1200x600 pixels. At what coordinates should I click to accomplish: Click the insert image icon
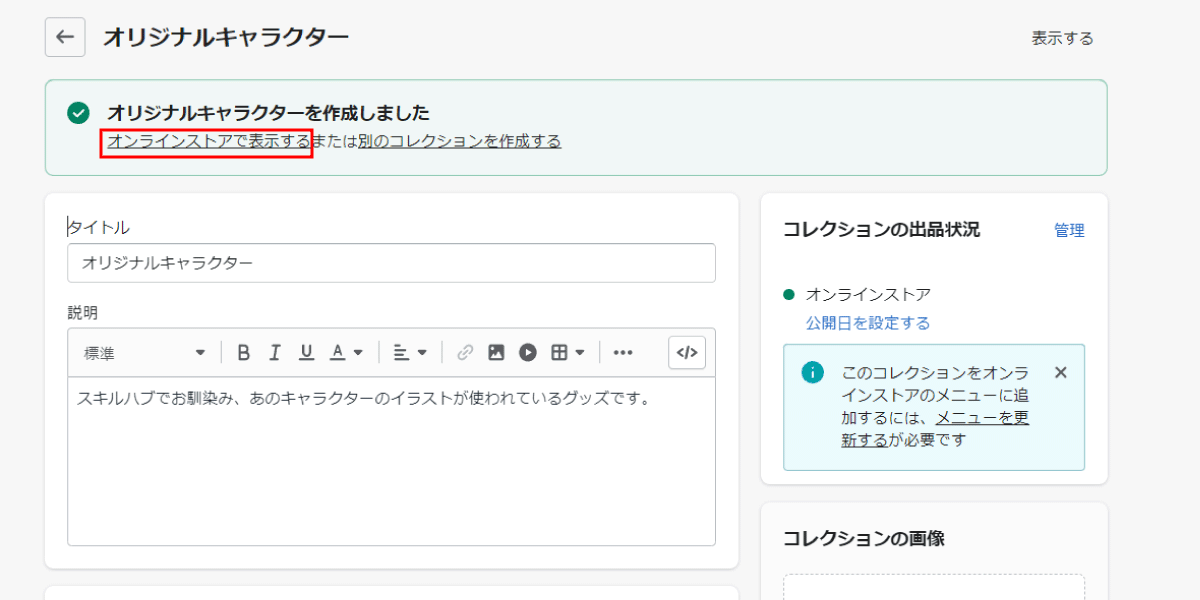click(496, 352)
